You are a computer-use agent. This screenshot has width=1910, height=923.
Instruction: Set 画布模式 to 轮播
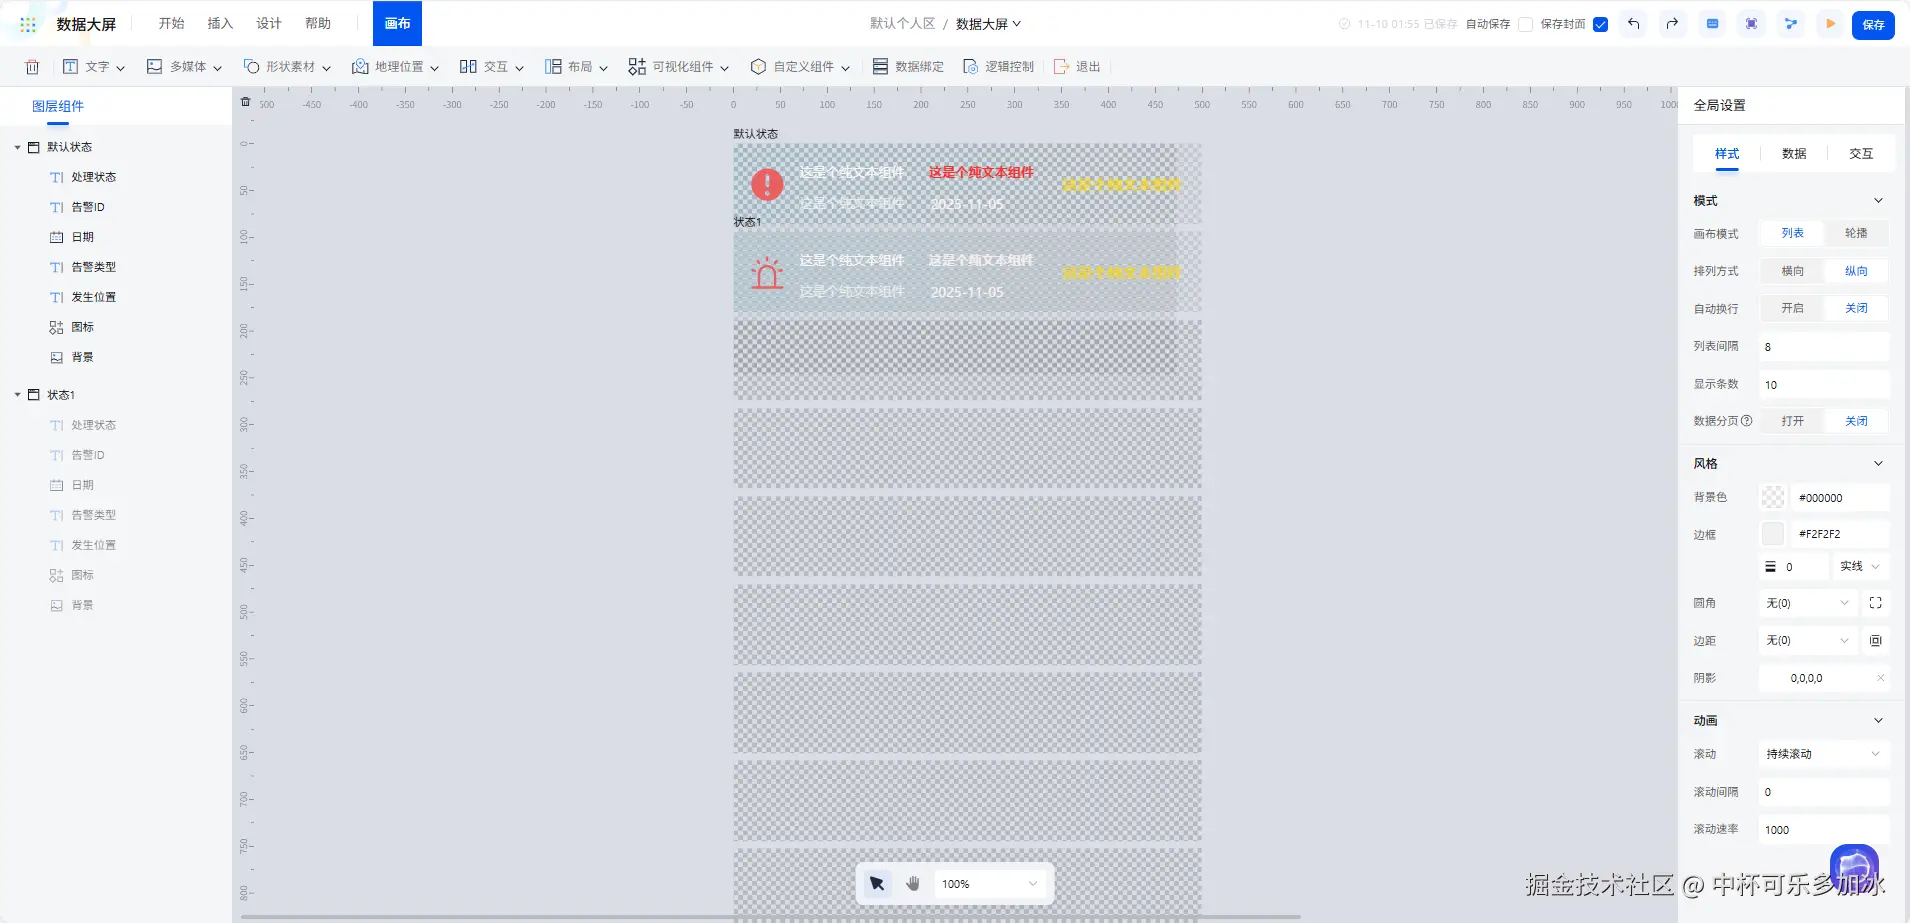point(1856,233)
